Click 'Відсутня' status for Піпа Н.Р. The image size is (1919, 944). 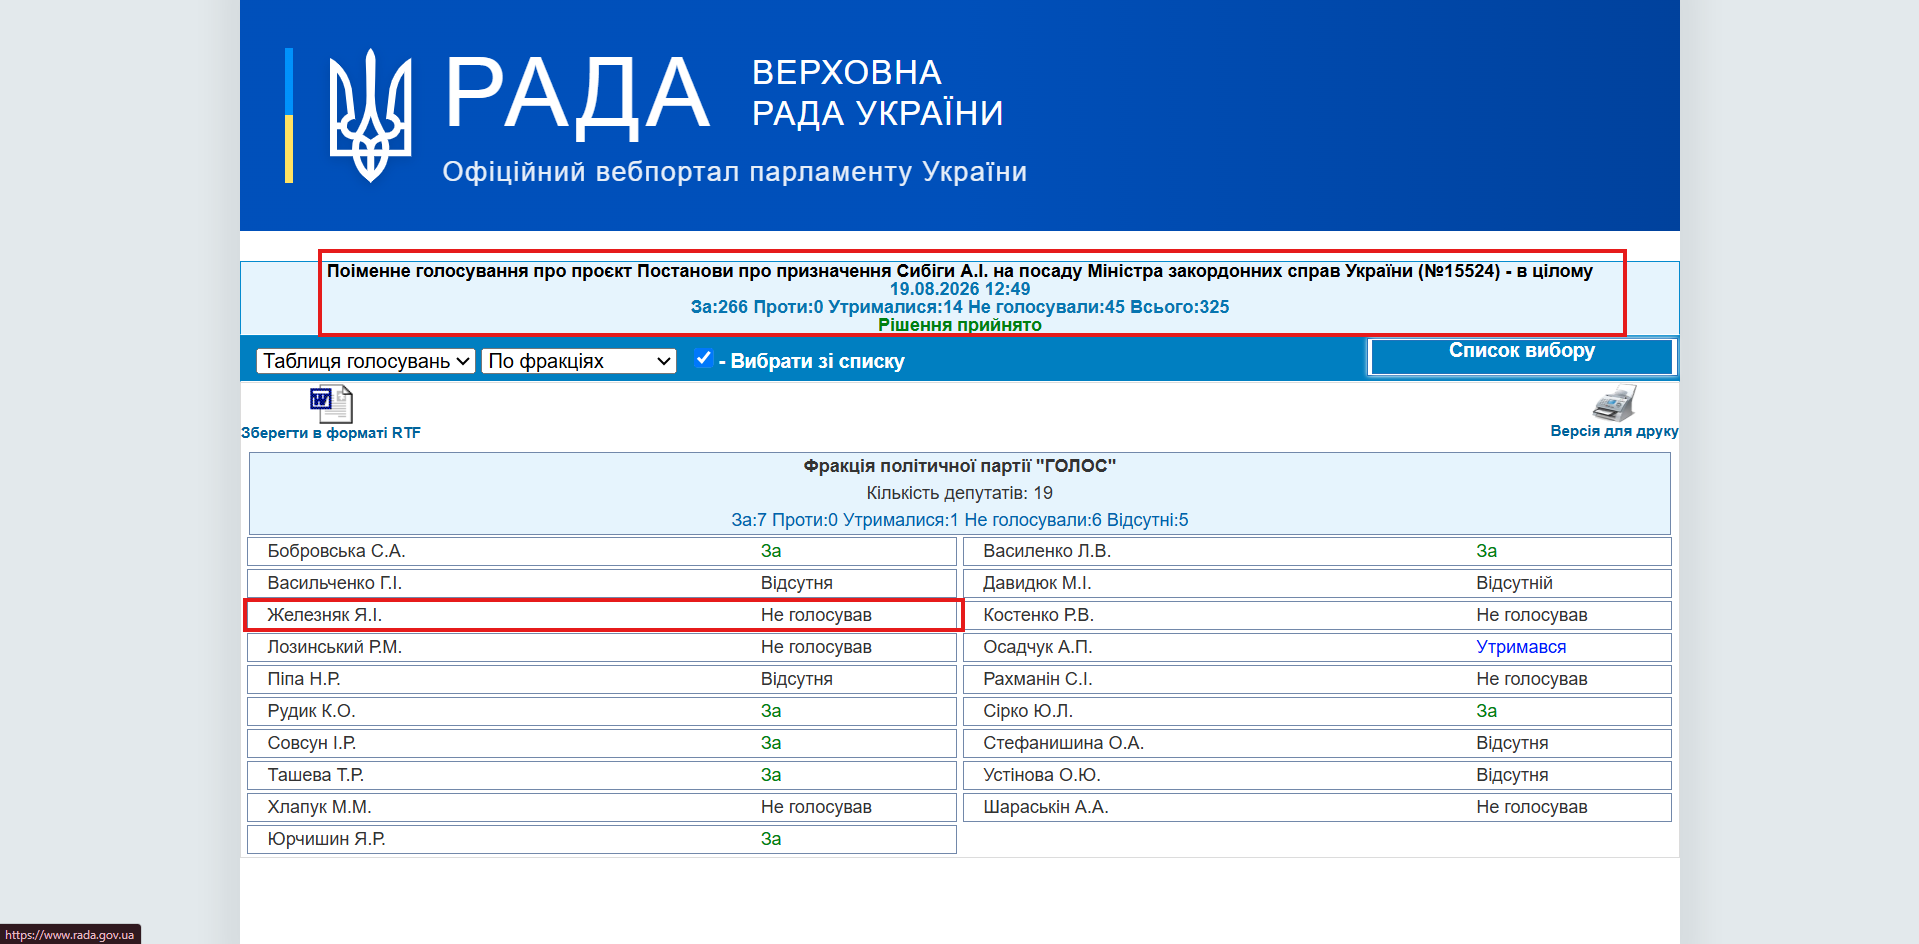click(797, 679)
